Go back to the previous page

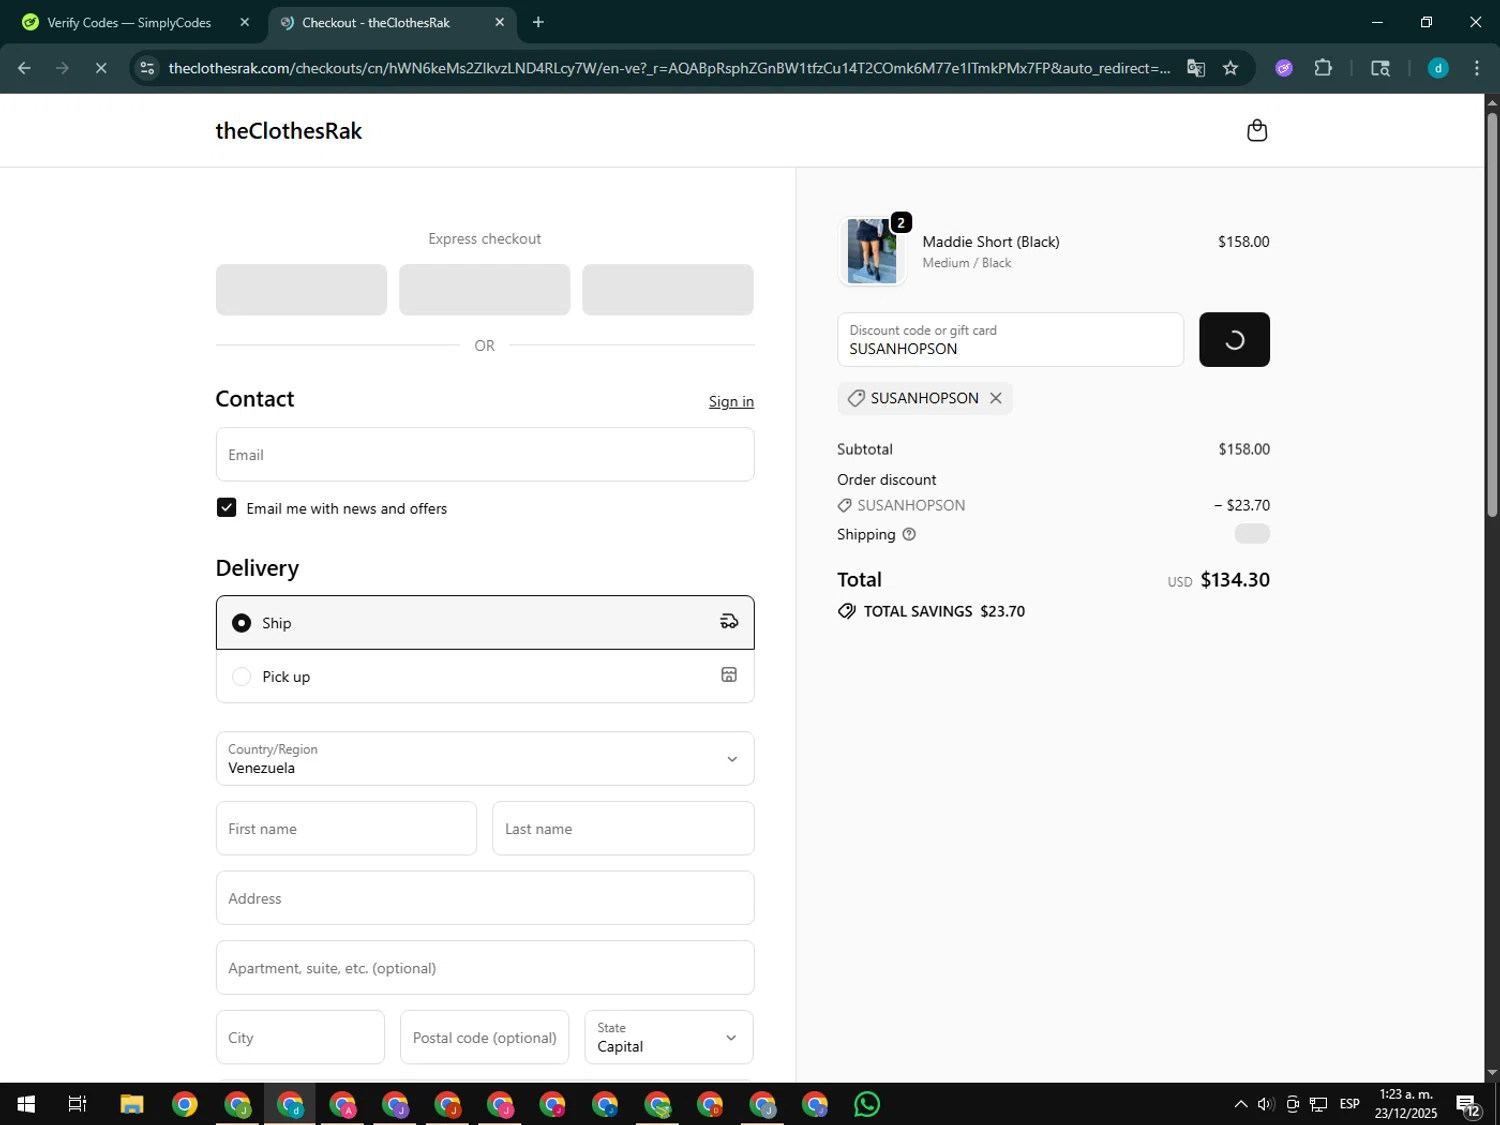[24, 68]
